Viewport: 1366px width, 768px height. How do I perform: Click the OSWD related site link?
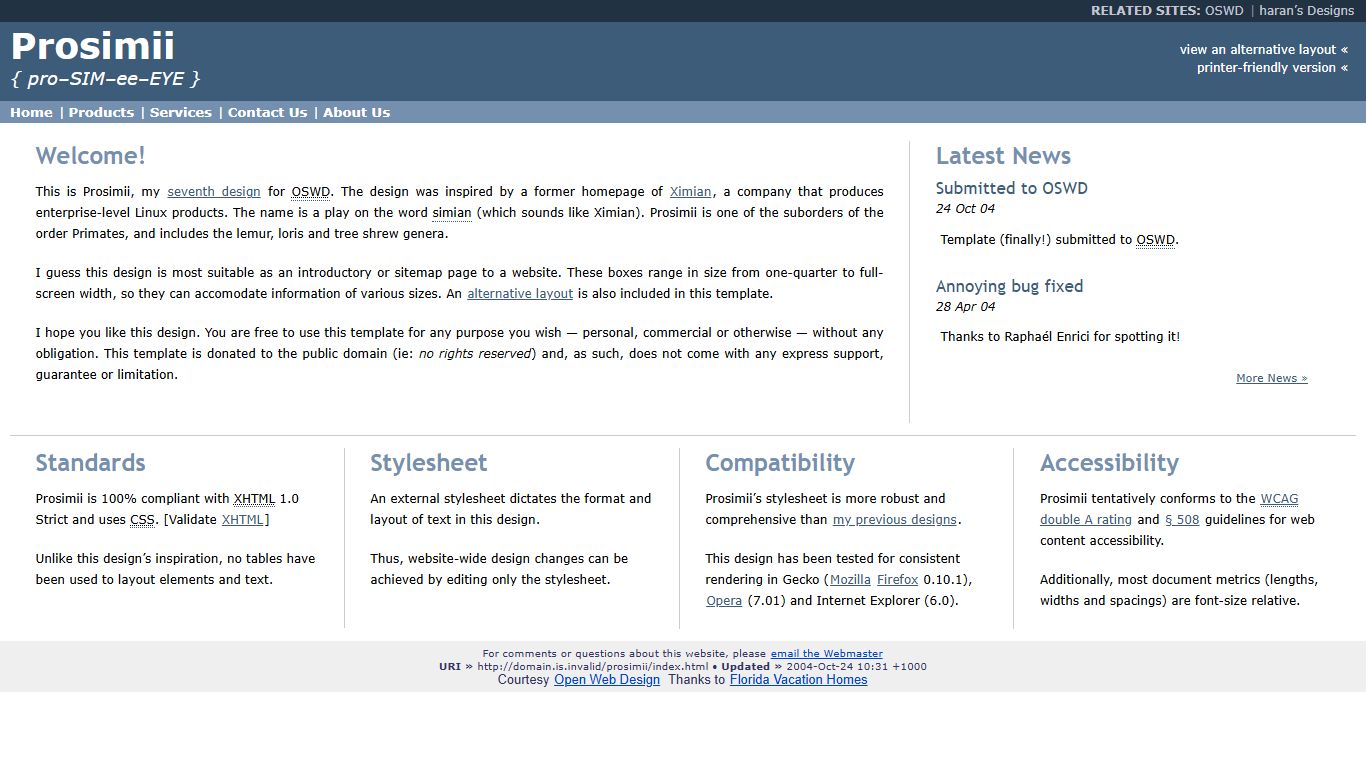[1224, 11]
